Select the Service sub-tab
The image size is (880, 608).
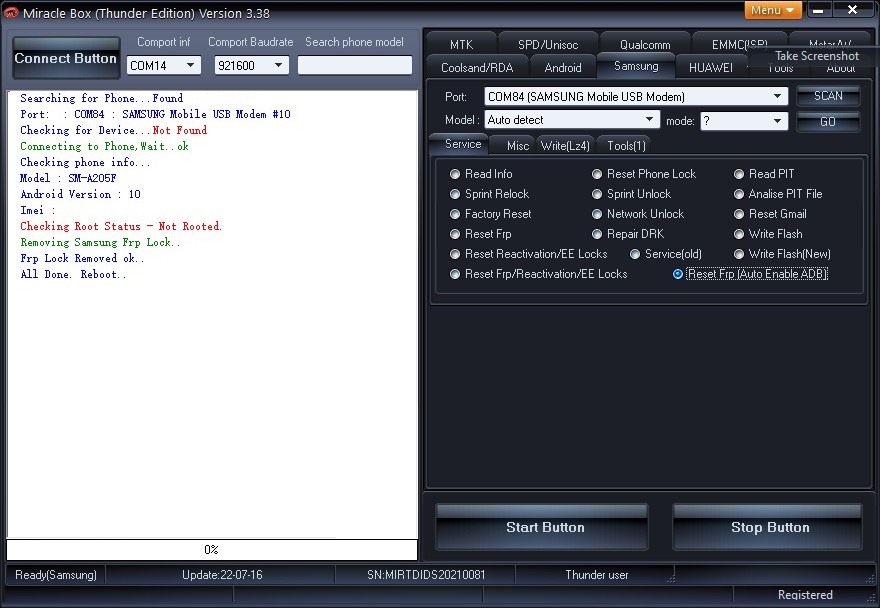point(462,144)
